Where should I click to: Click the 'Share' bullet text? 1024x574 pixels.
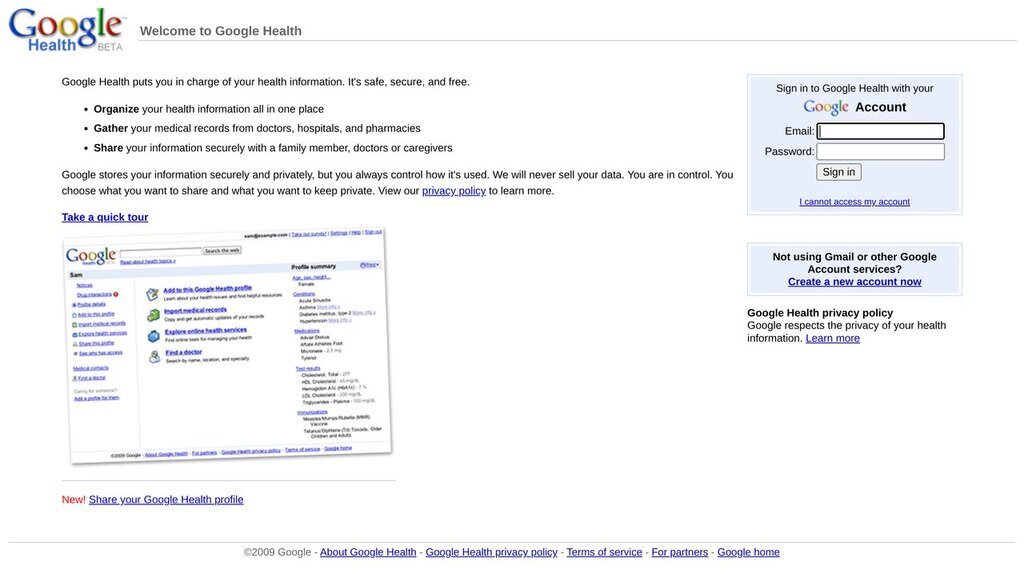pyautogui.click(x=108, y=148)
